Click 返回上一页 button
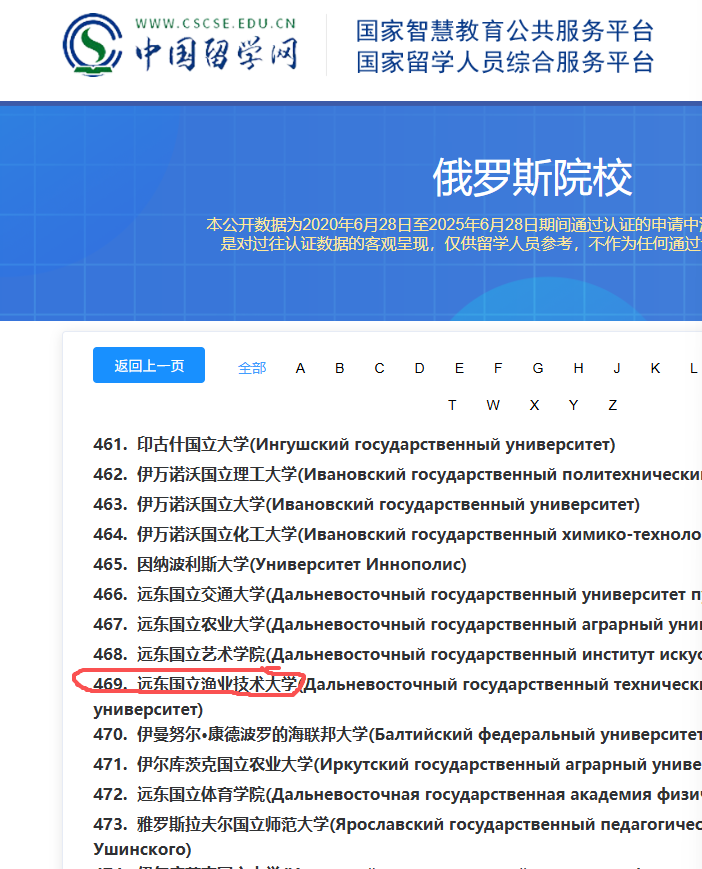The height and width of the screenshot is (869, 702). coord(149,366)
